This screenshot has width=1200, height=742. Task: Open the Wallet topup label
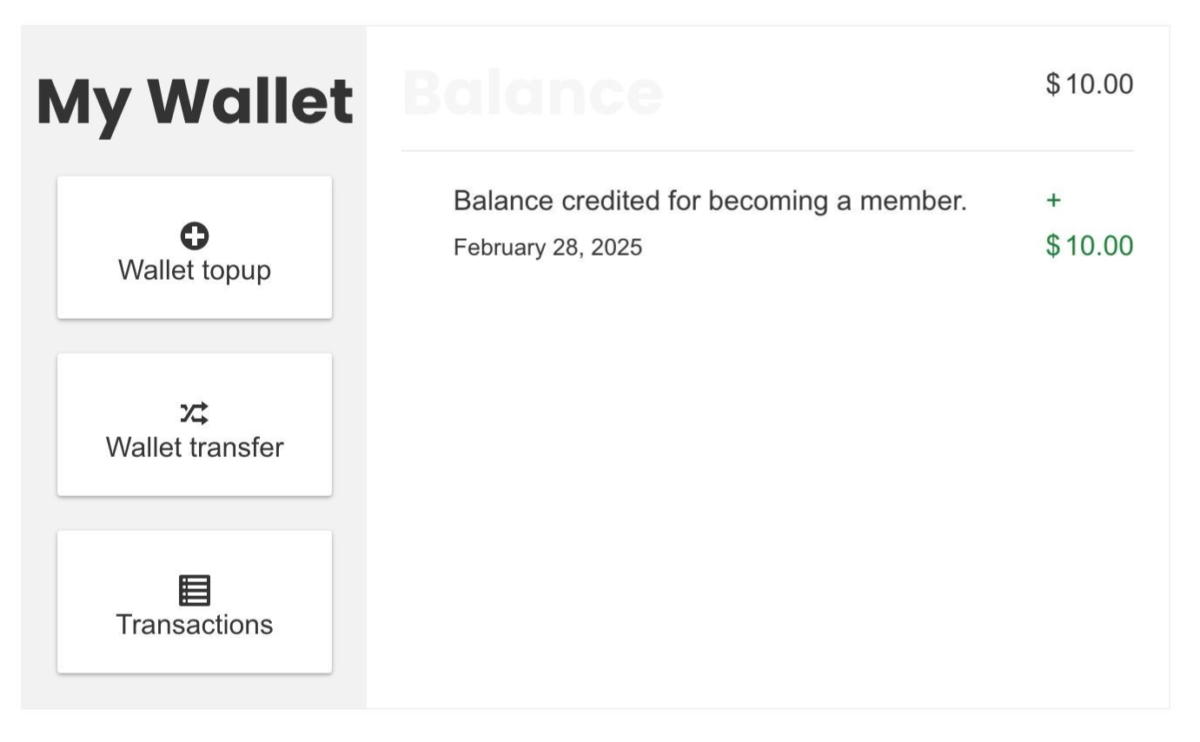(x=194, y=270)
